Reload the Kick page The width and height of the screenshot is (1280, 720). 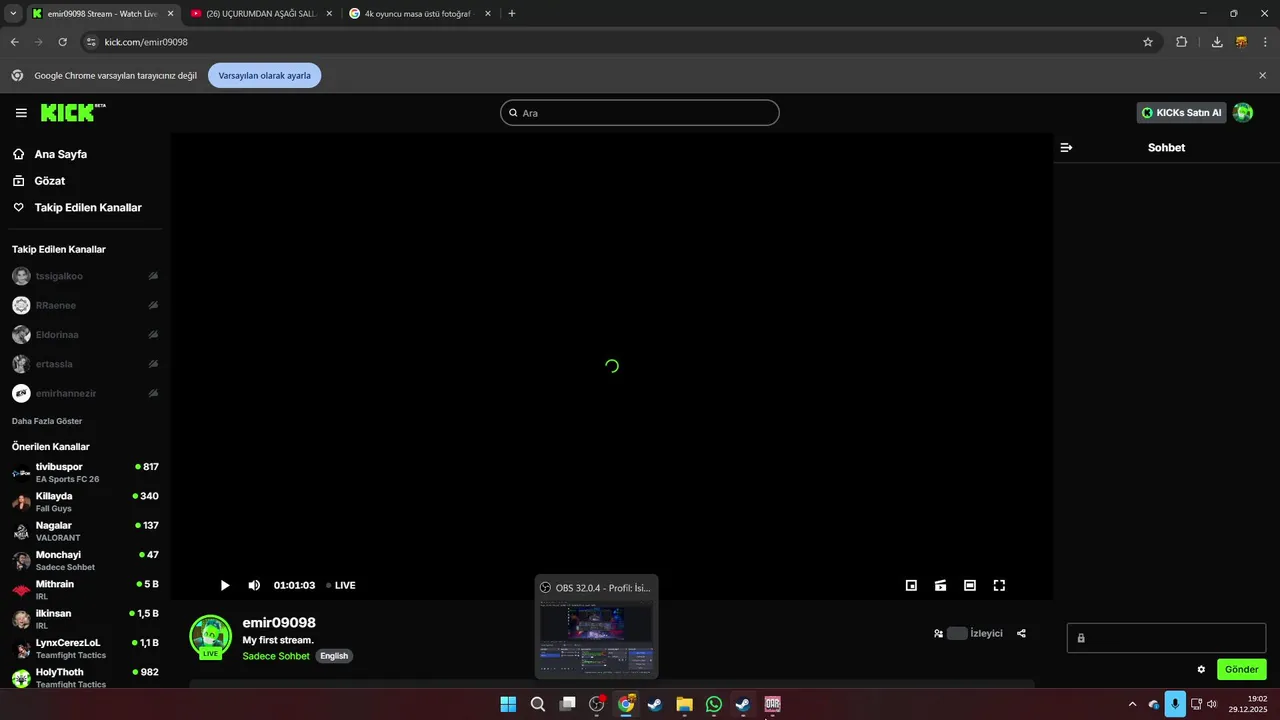tap(62, 42)
